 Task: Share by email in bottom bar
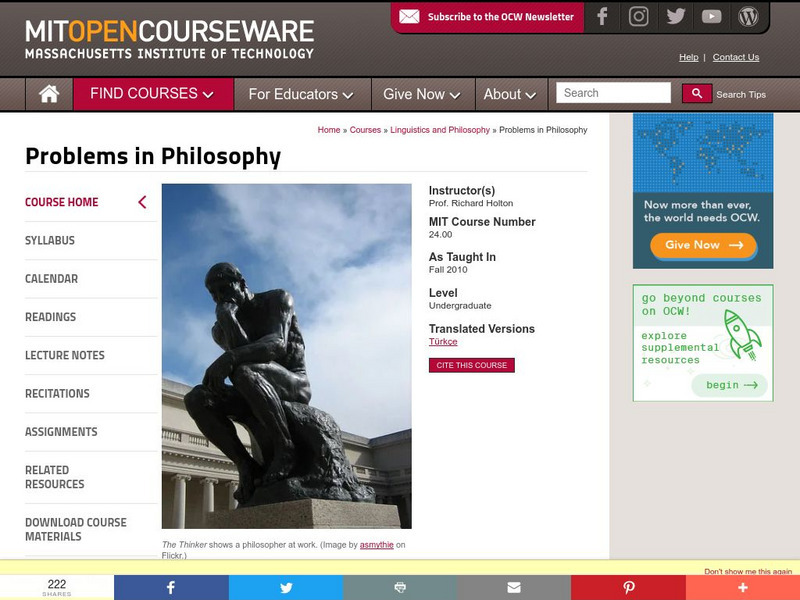[x=514, y=587]
